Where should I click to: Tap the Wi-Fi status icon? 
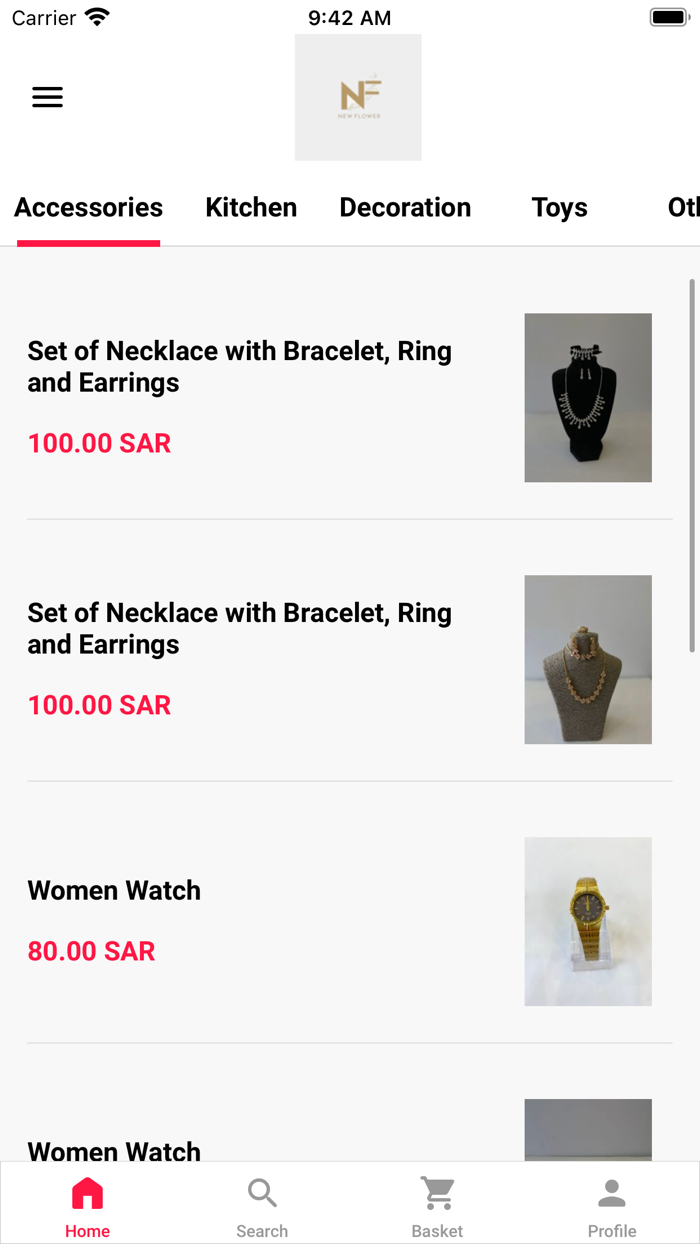pyautogui.click(x=97, y=18)
